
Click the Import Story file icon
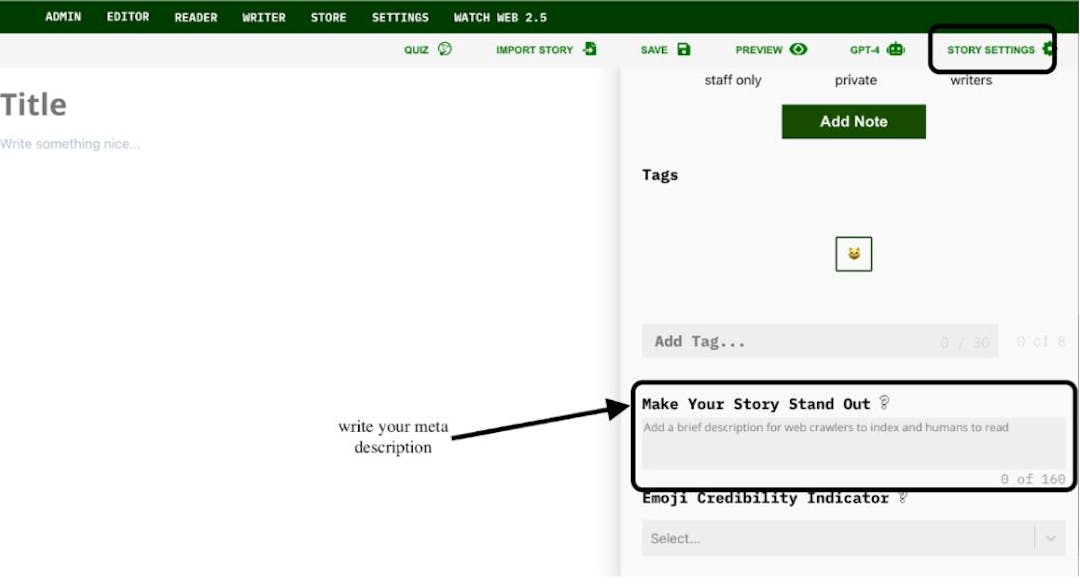[590, 49]
